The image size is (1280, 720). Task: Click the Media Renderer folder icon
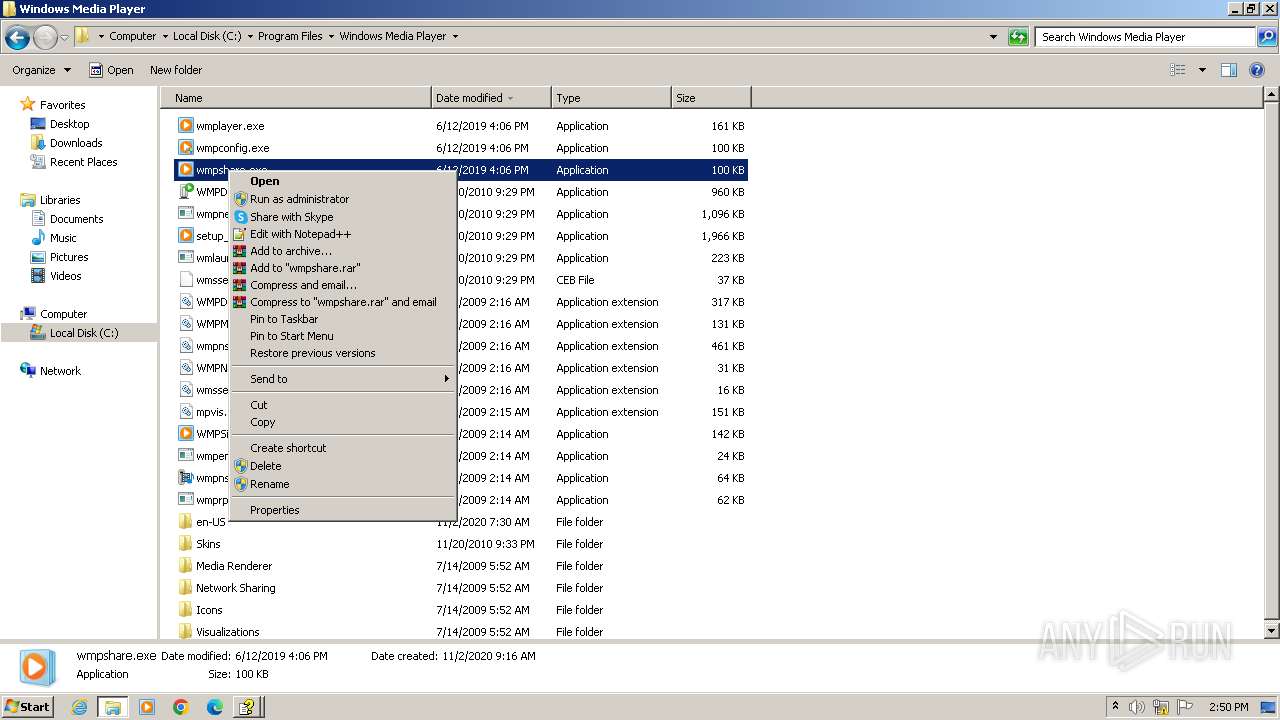point(185,566)
